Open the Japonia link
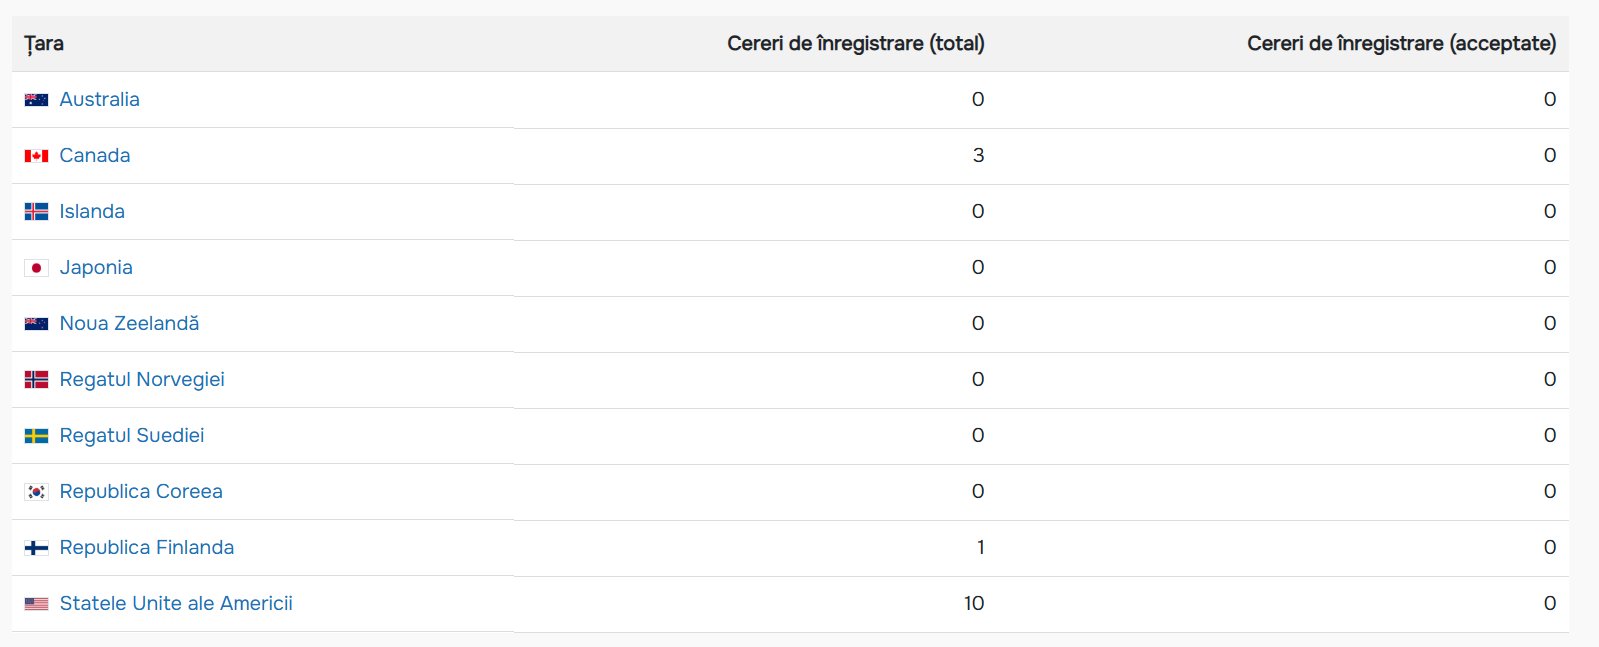 (x=96, y=267)
